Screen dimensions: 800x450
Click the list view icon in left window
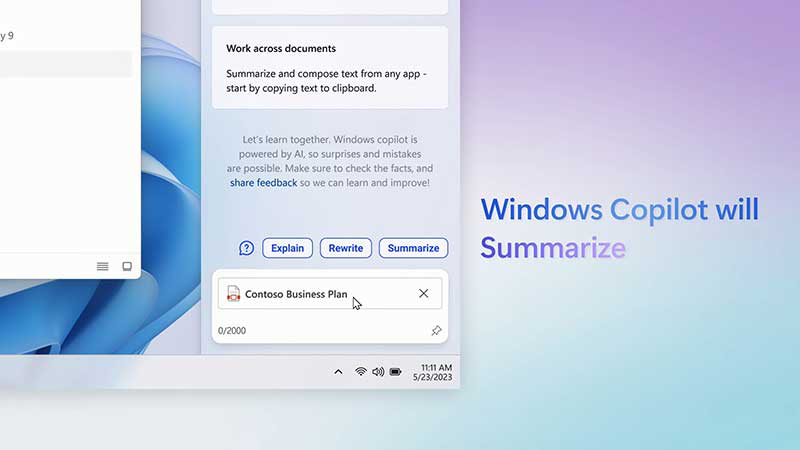[103, 266]
